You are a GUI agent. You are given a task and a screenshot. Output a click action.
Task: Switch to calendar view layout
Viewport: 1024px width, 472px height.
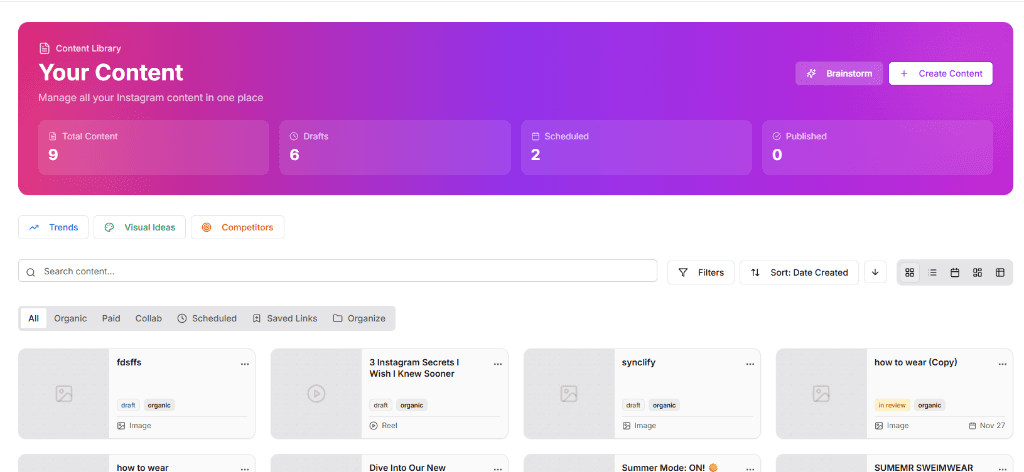pos(955,272)
